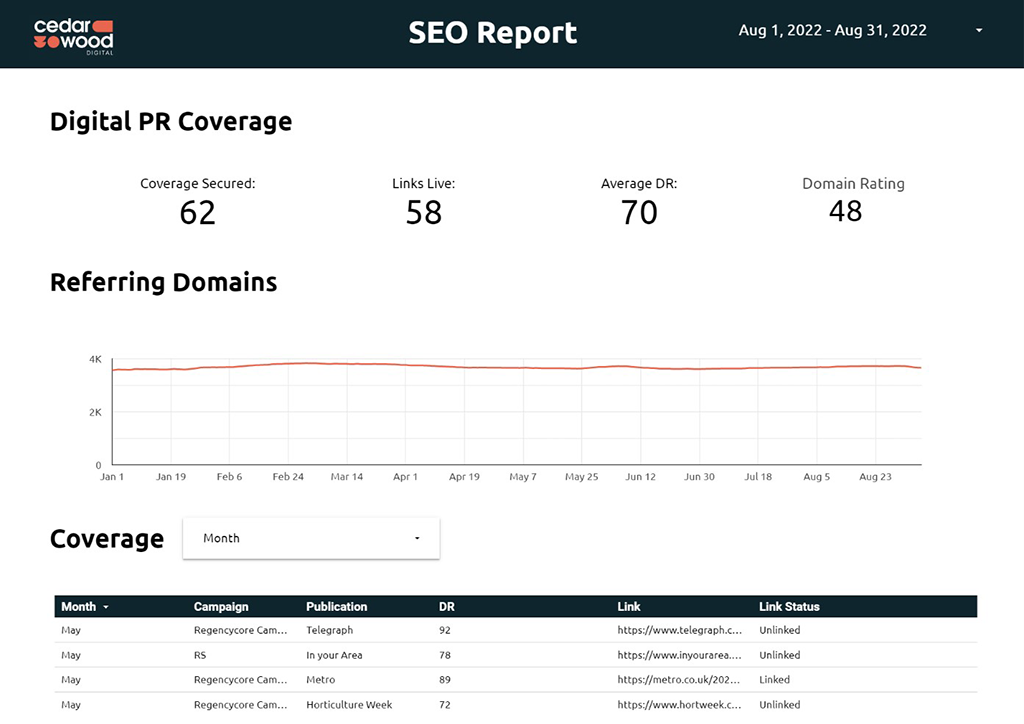Click the Coverage Secured 62 scorecard

pos(197,201)
